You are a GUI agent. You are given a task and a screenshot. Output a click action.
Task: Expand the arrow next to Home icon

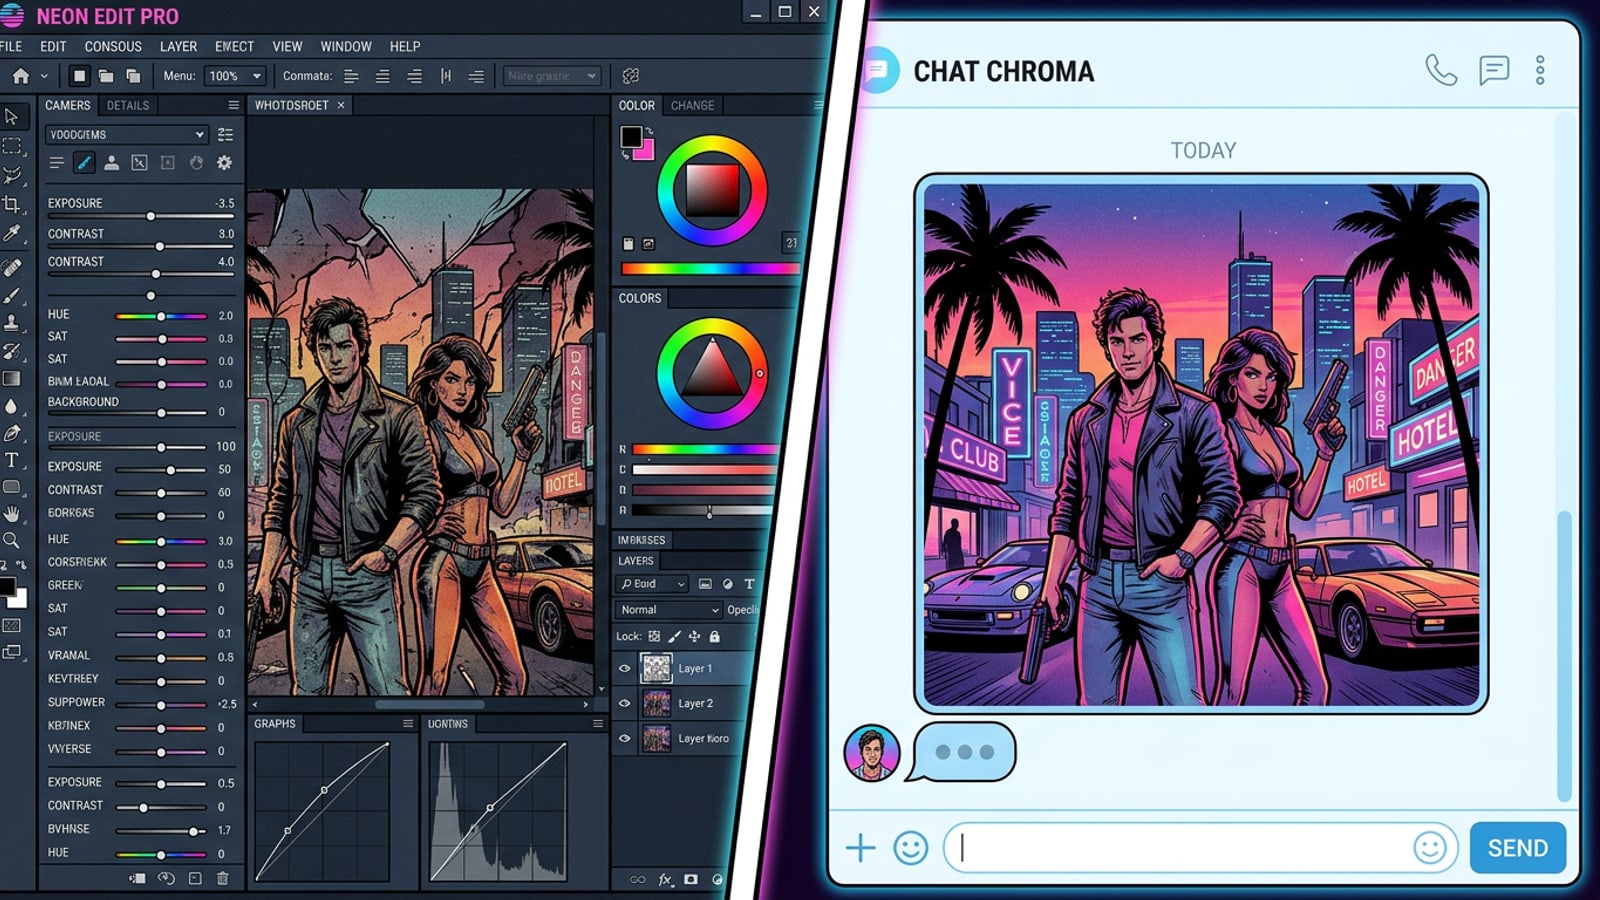tap(44, 76)
